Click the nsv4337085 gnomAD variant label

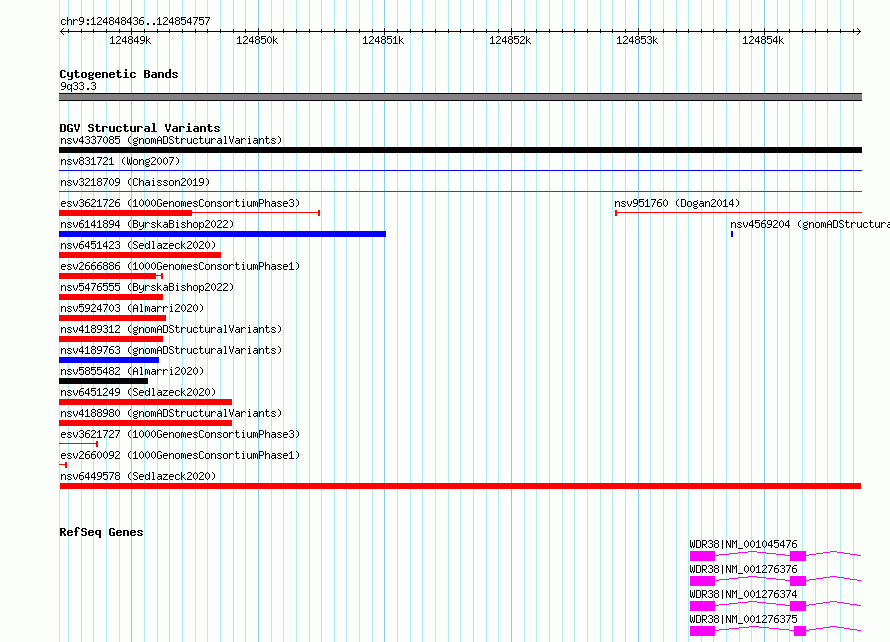tap(171, 140)
